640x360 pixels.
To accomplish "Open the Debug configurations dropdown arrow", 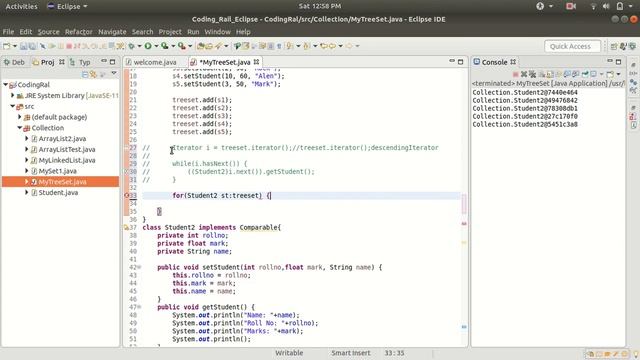I will (140, 46).
